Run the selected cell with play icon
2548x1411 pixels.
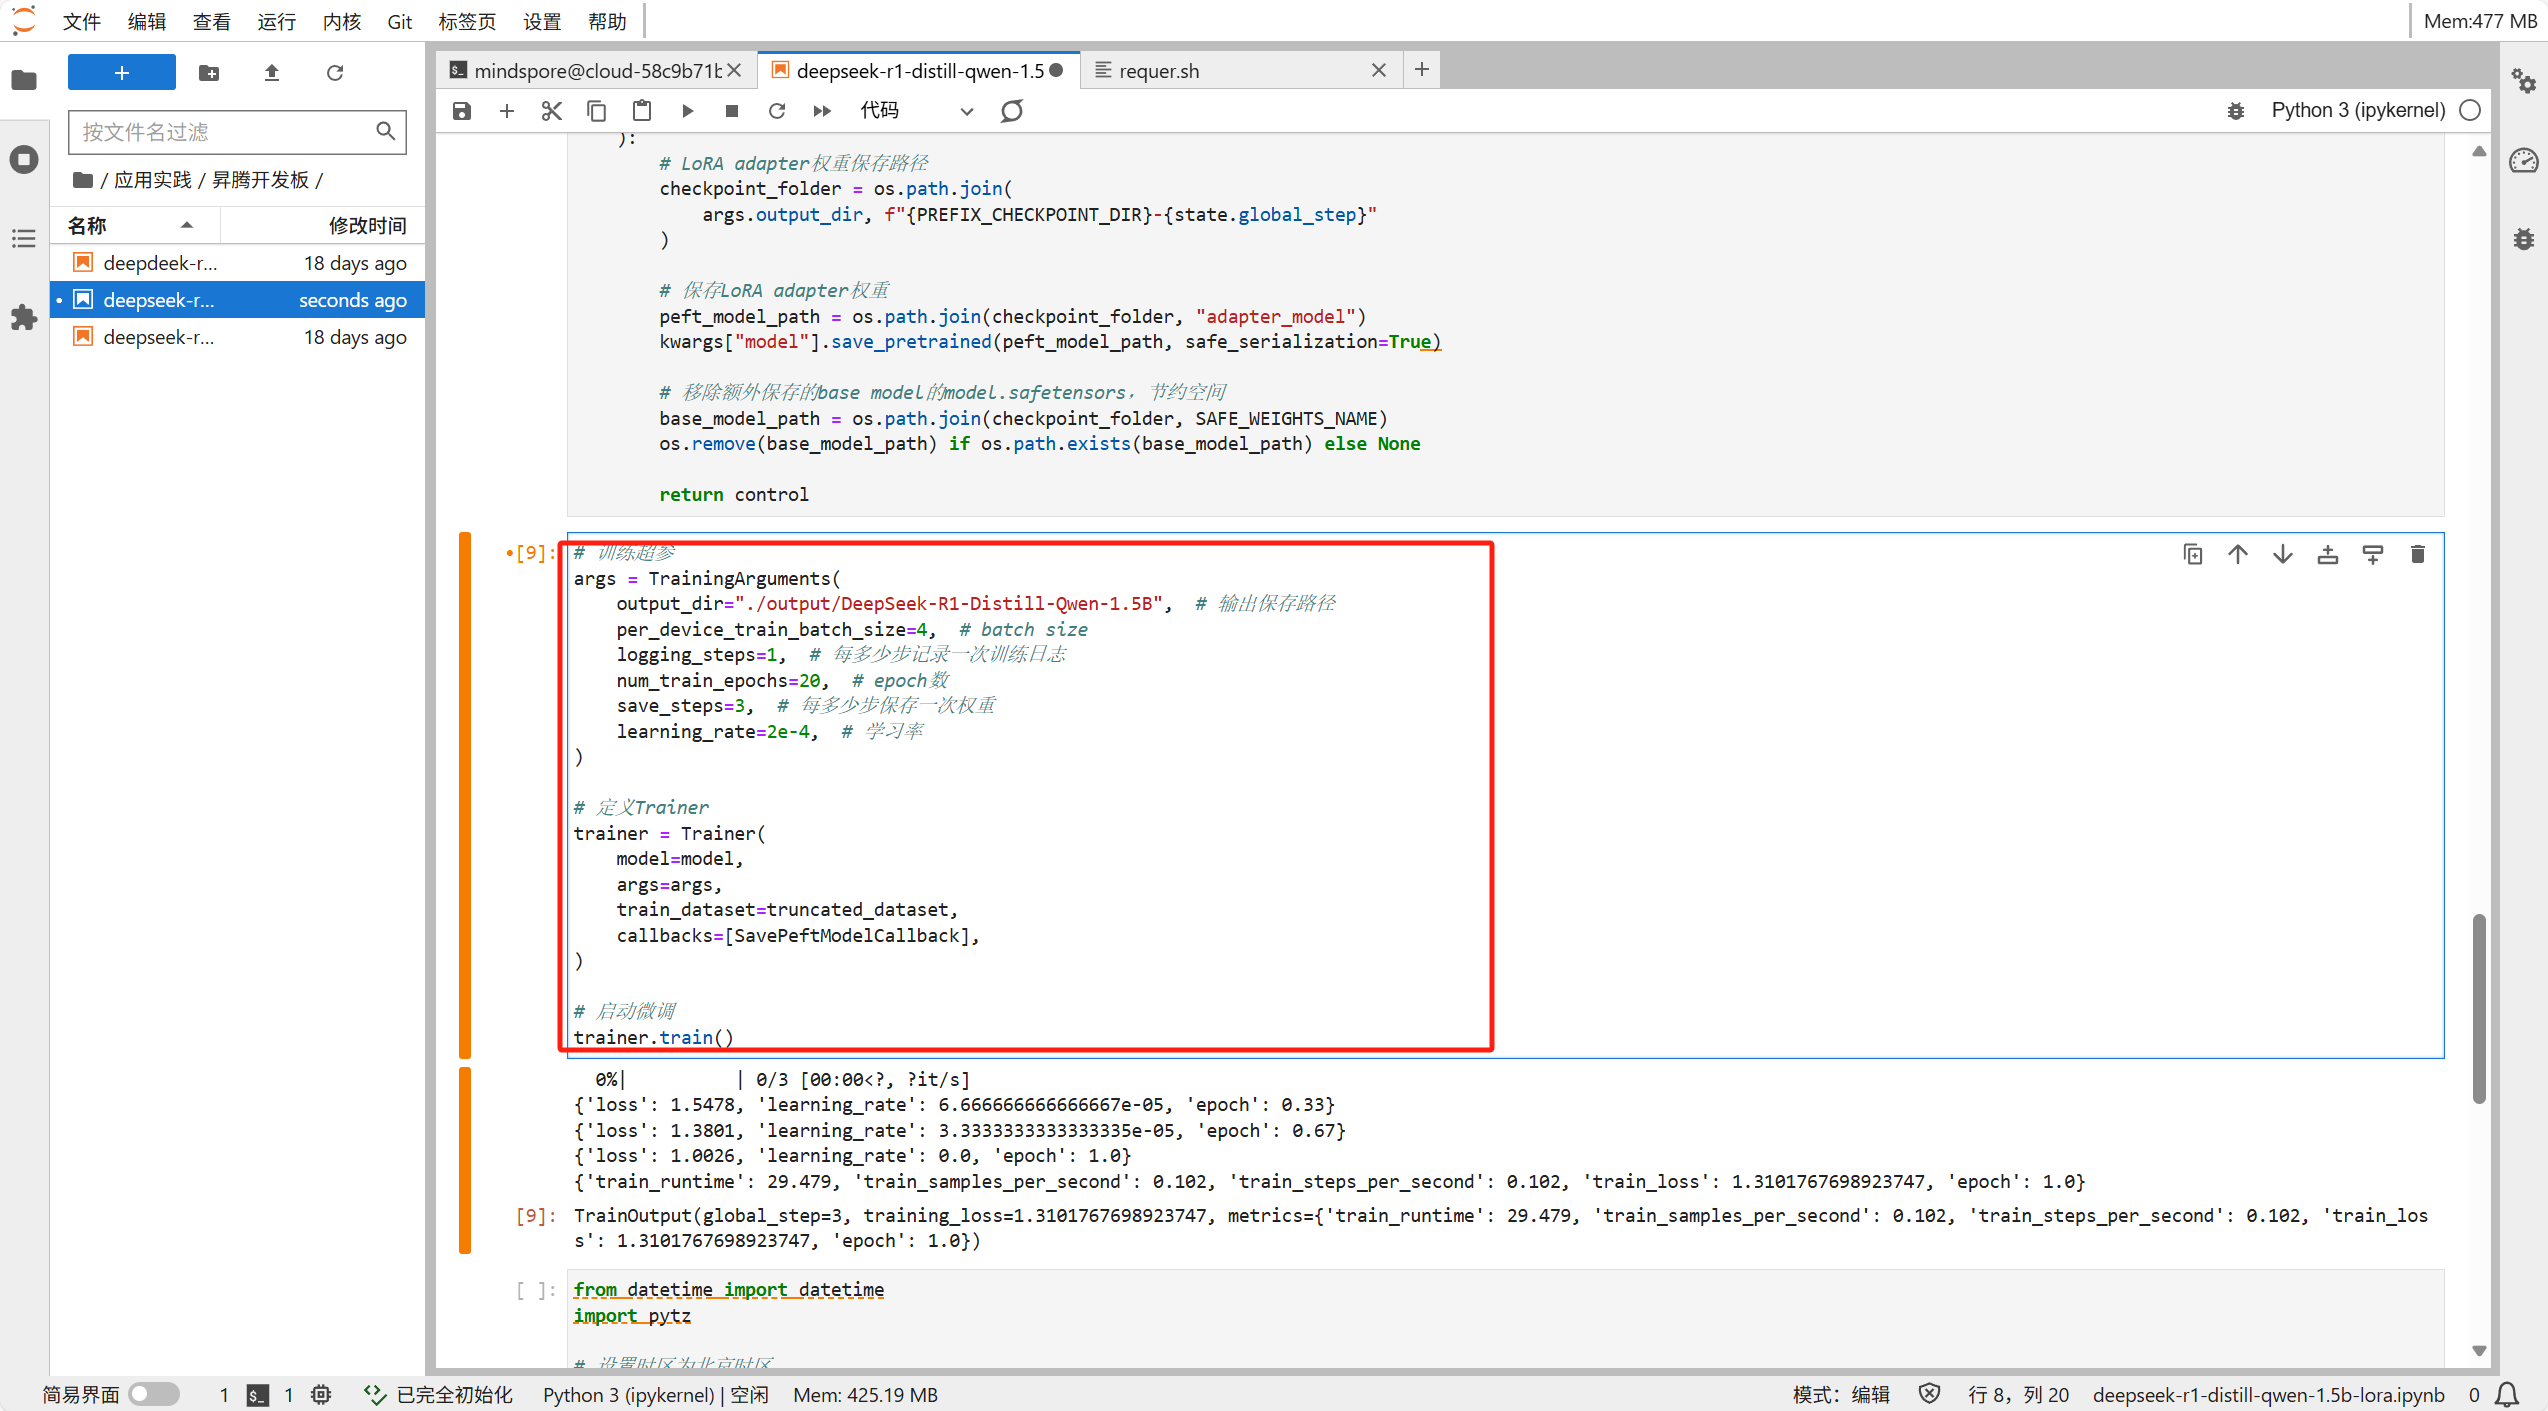tap(688, 110)
